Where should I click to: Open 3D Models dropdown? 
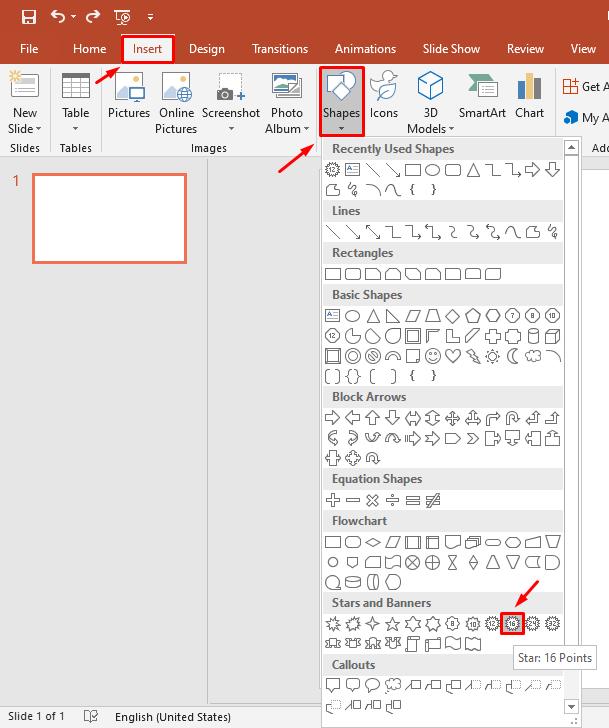(430, 102)
